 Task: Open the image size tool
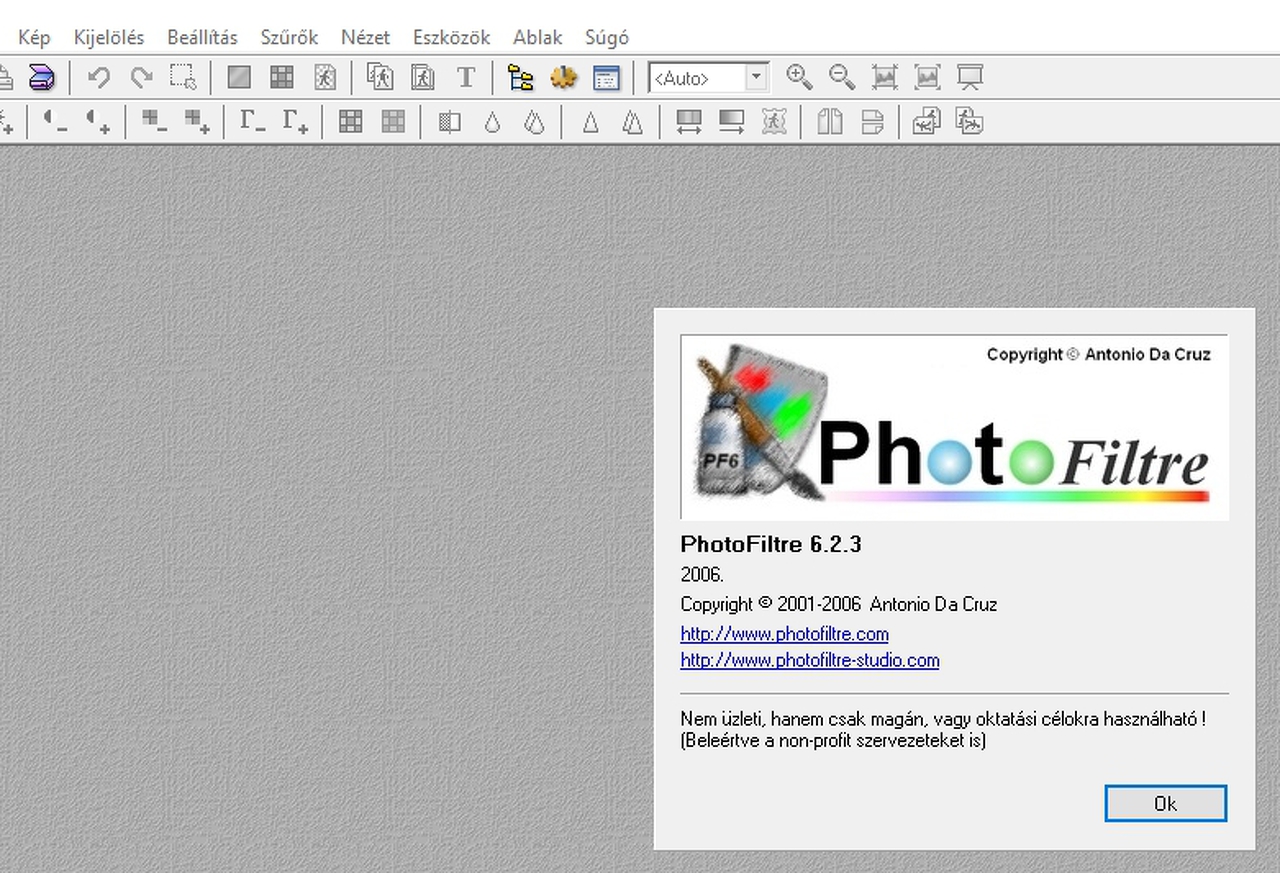pyautogui.click(x=380, y=77)
